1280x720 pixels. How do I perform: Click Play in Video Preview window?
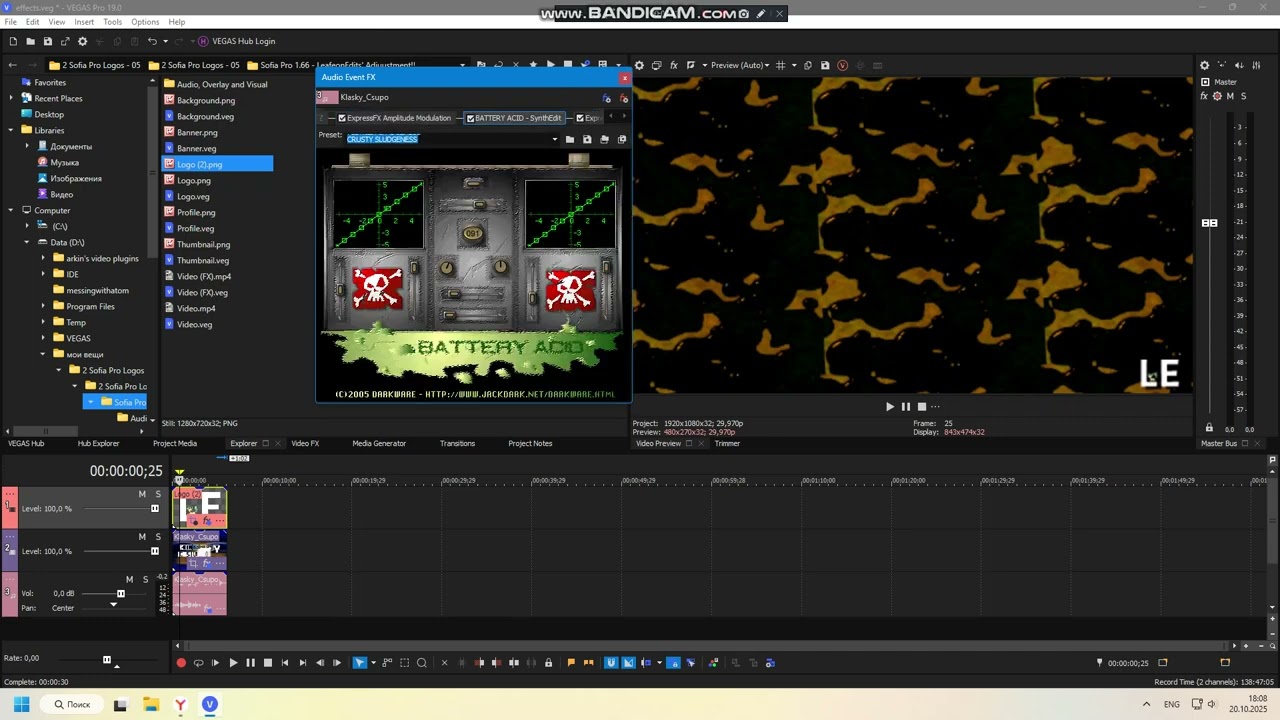889,406
